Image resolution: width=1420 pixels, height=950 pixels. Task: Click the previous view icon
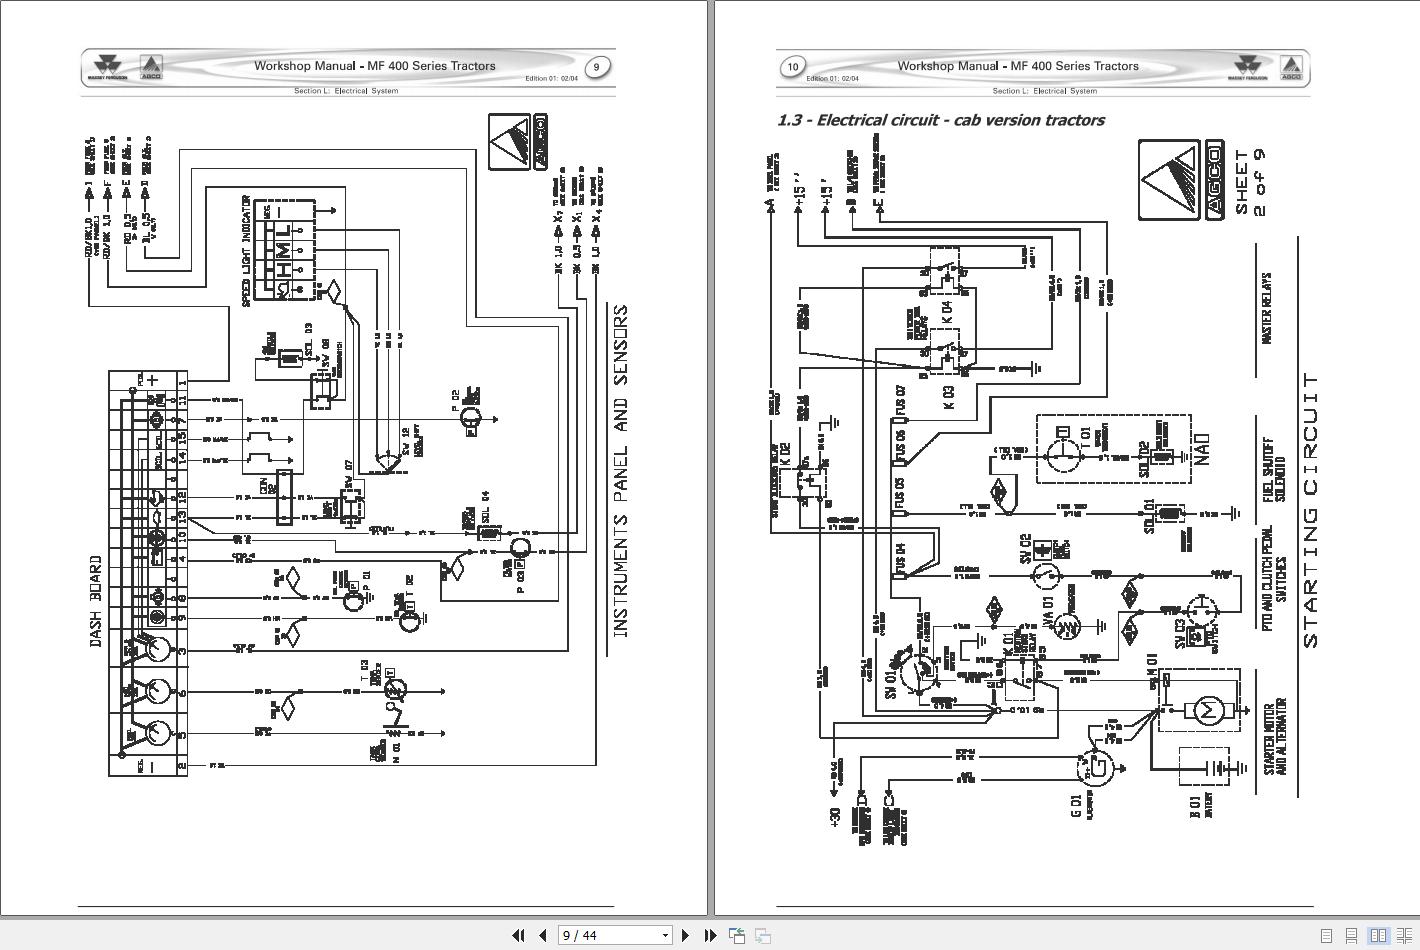(737, 936)
